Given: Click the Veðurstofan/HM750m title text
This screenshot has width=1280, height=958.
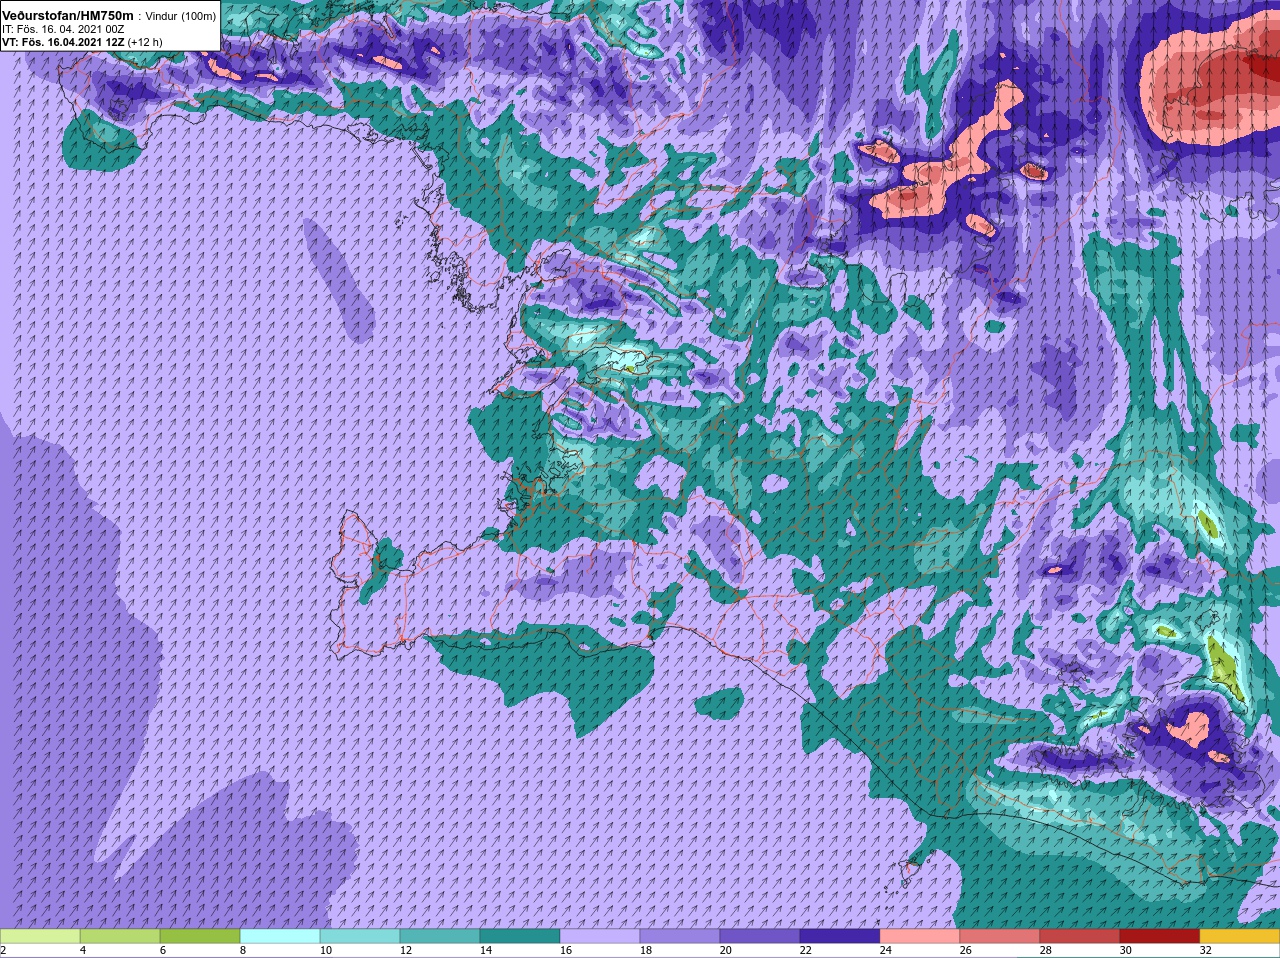Looking at the screenshot, I should click(x=67, y=15).
